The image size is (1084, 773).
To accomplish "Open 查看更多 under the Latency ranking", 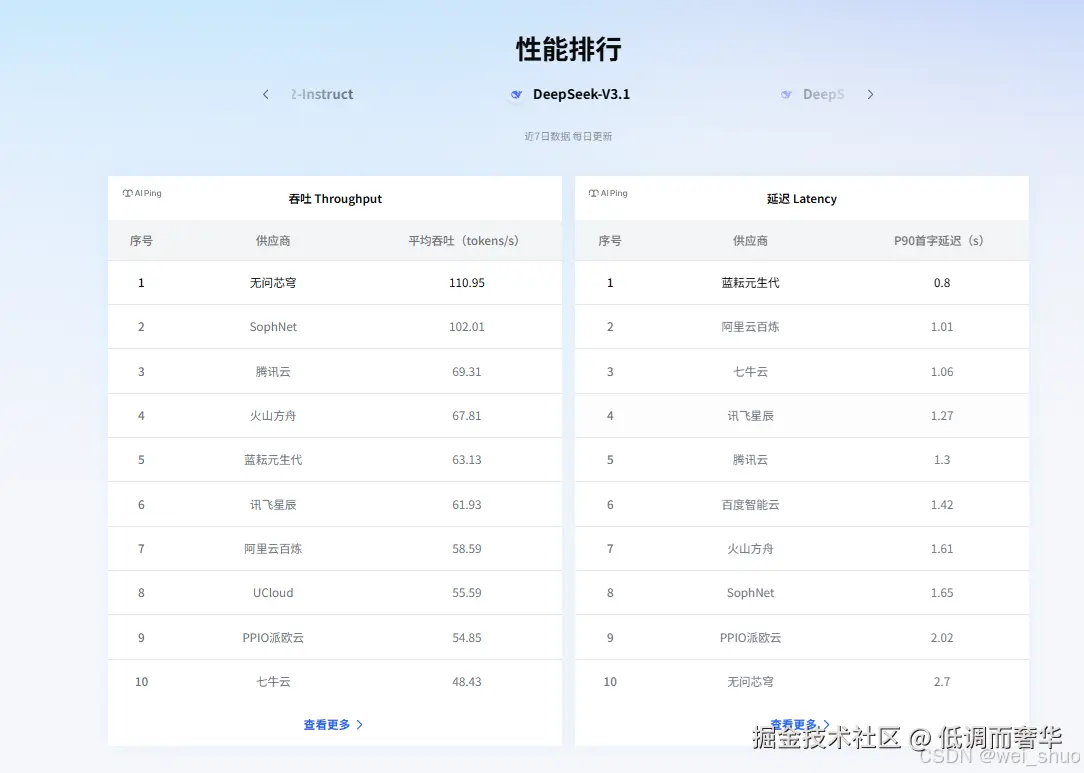I will pos(797,723).
